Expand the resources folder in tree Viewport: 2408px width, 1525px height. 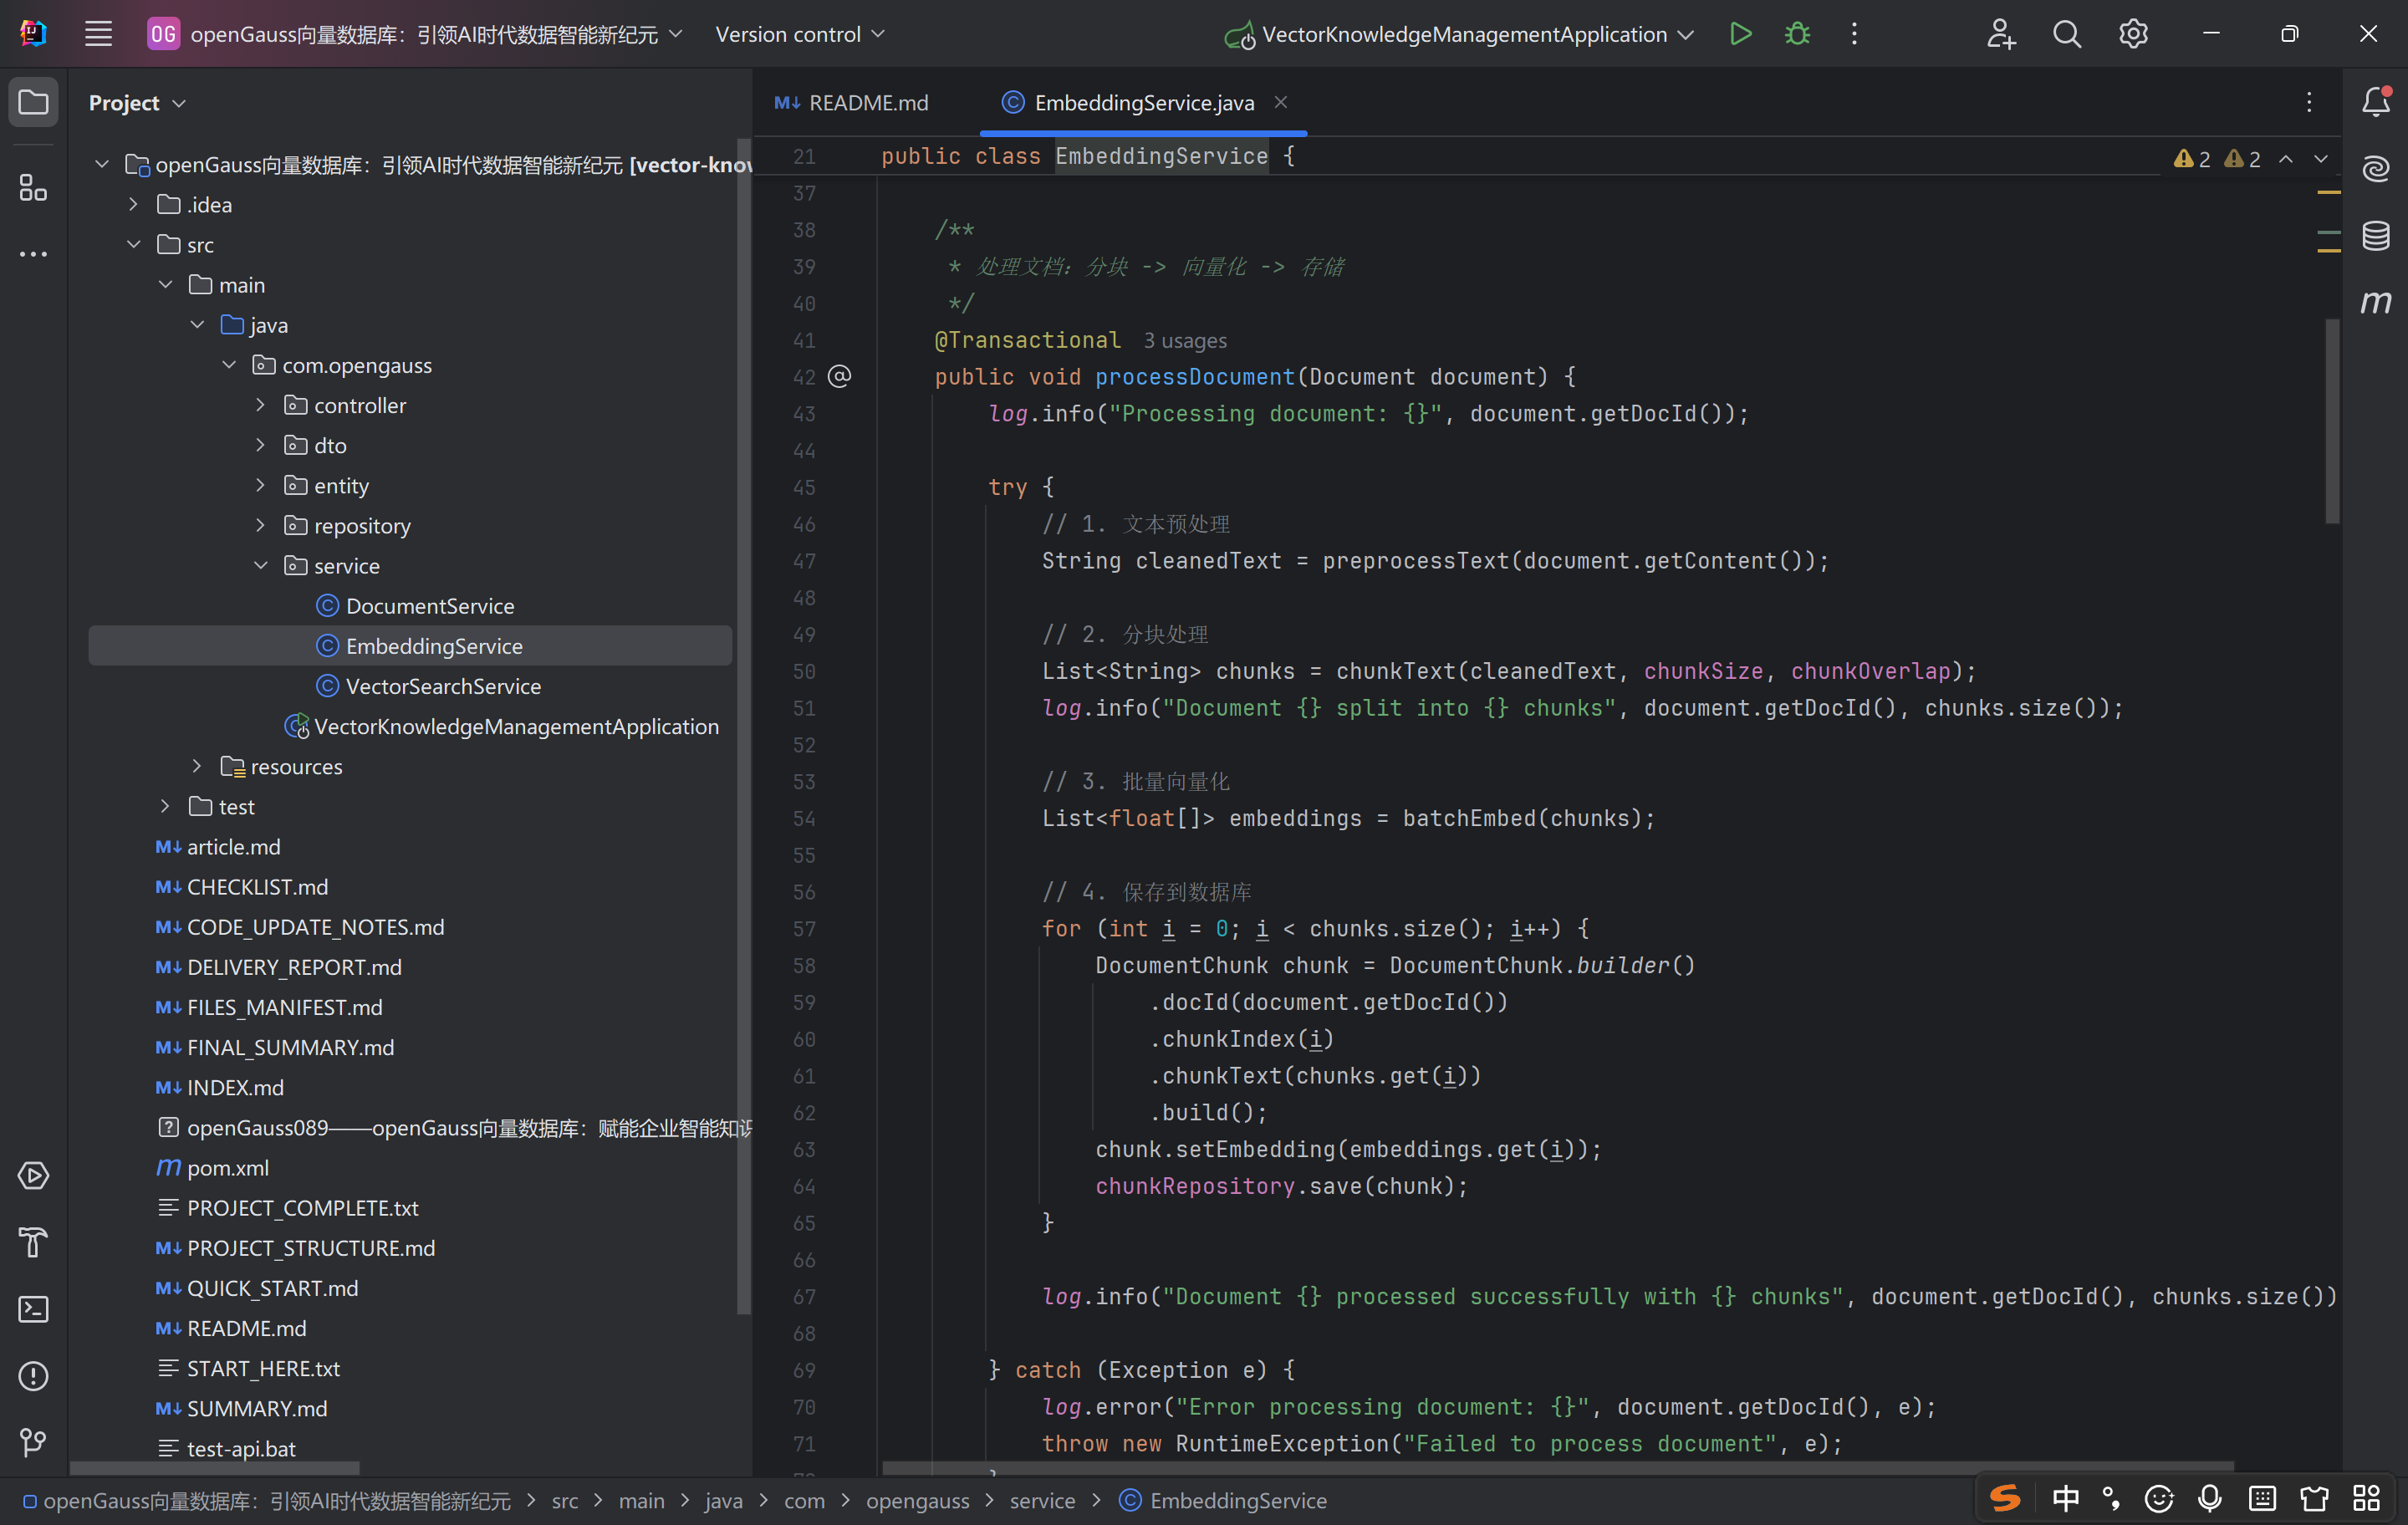pyautogui.click(x=197, y=766)
